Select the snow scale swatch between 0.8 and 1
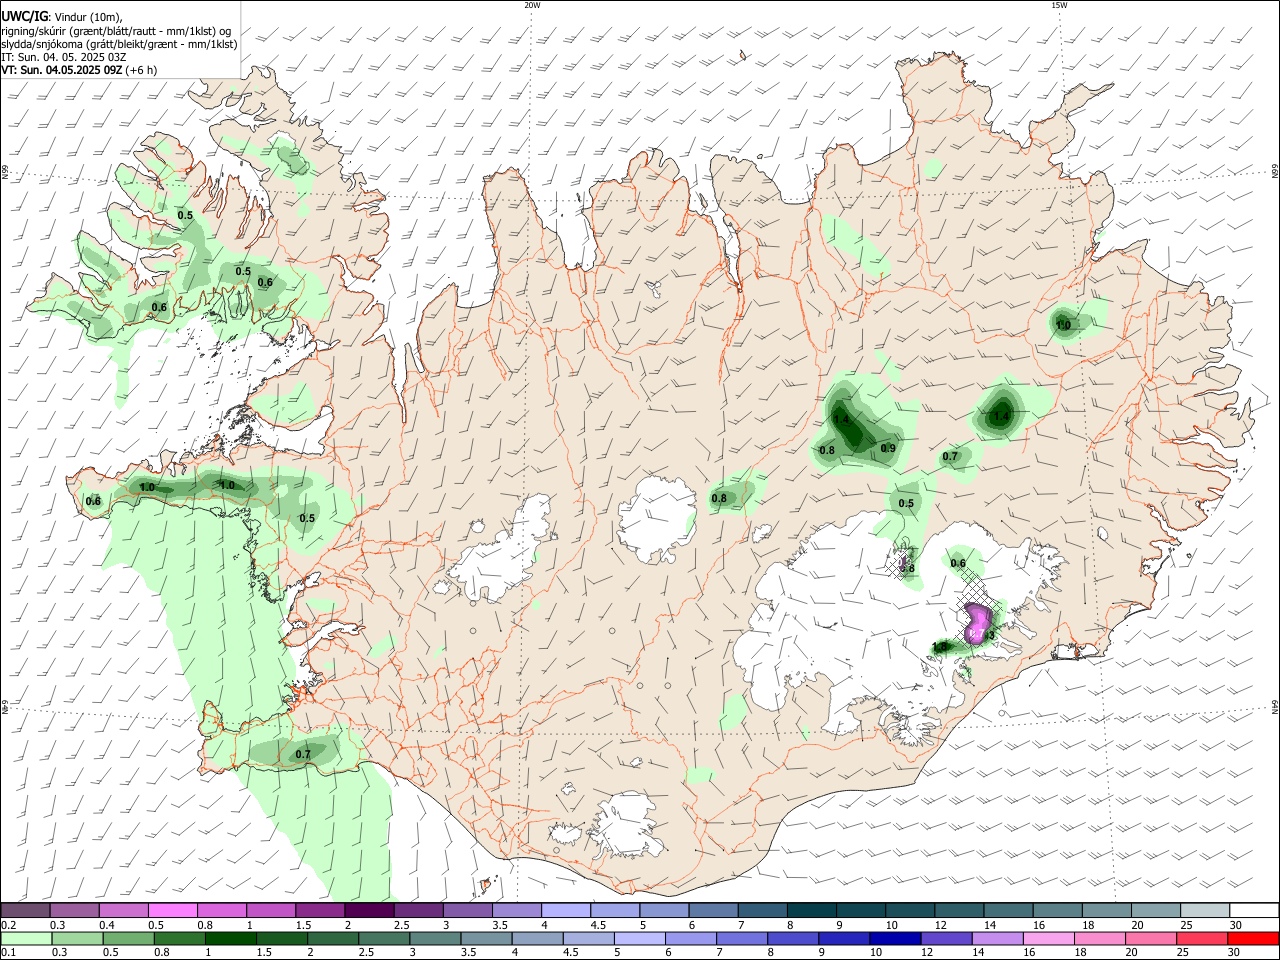Viewport: 1280px width, 960px height. point(222,911)
